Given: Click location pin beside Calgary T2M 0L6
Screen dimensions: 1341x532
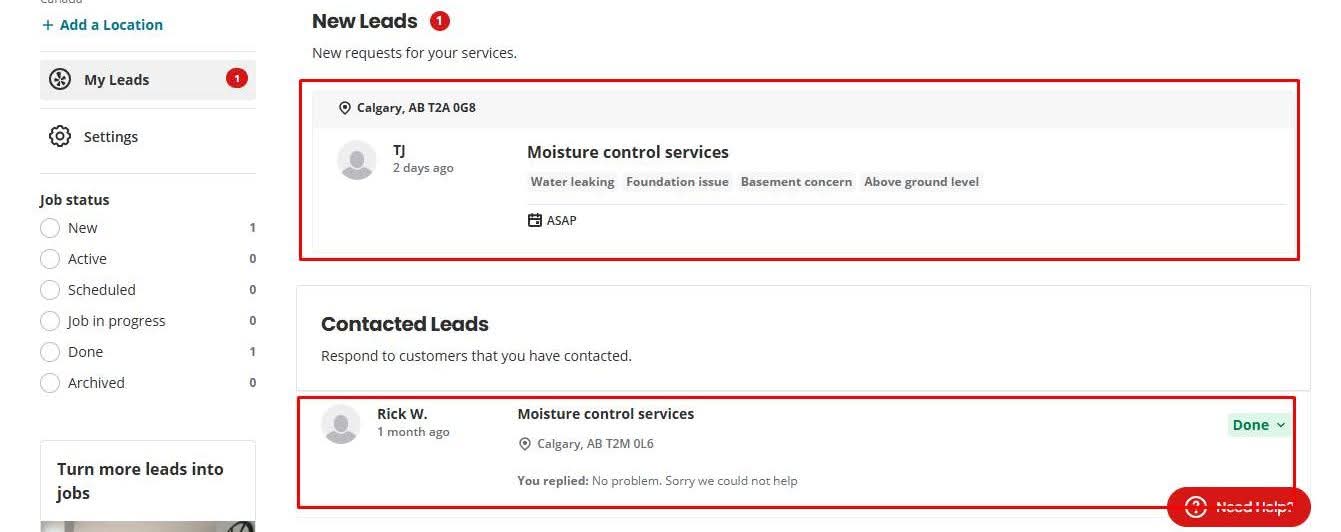Looking at the screenshot, I should coord(525,444).
